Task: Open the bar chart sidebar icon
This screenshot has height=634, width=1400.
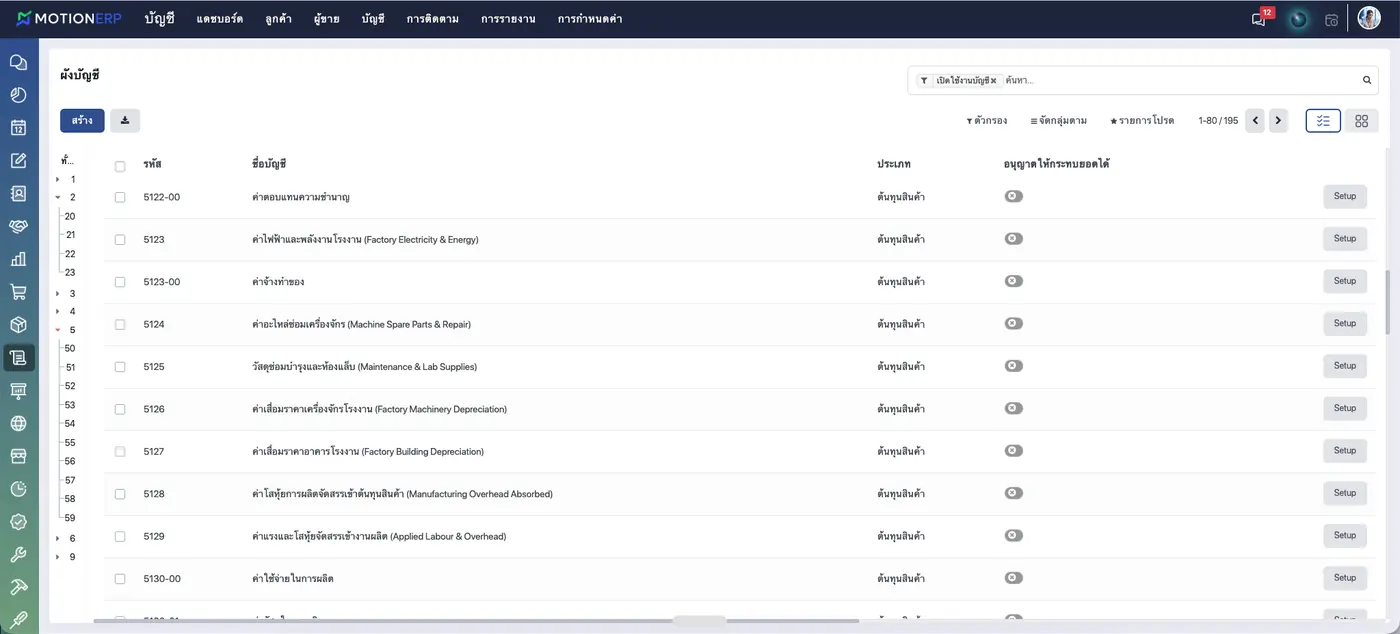Action: point(18,259)
